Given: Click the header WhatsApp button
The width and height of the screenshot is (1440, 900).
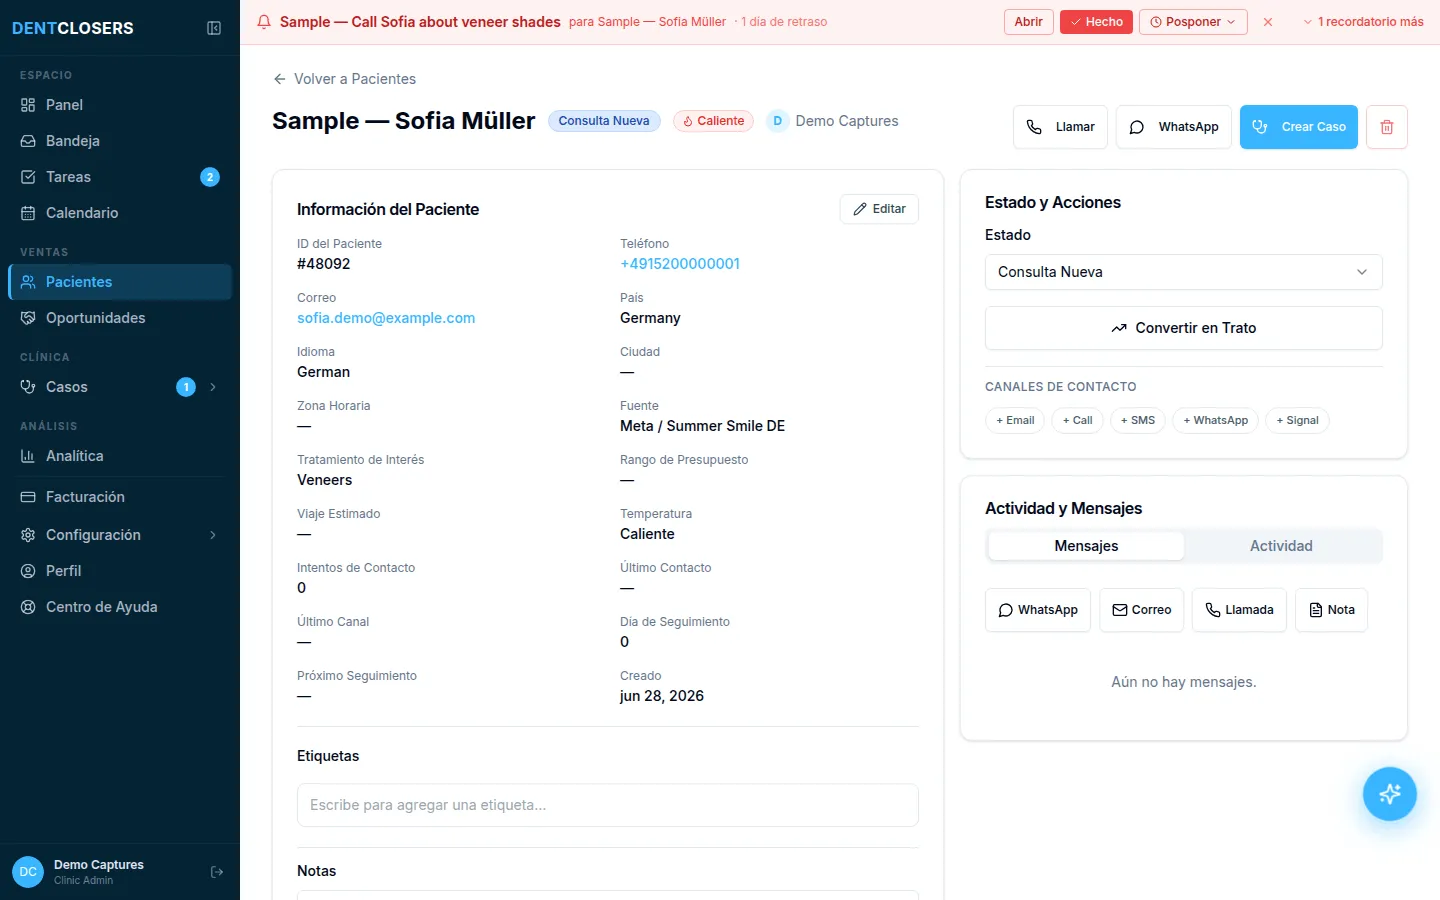Looking at the screenshot, I should (x=1174, y=127).
